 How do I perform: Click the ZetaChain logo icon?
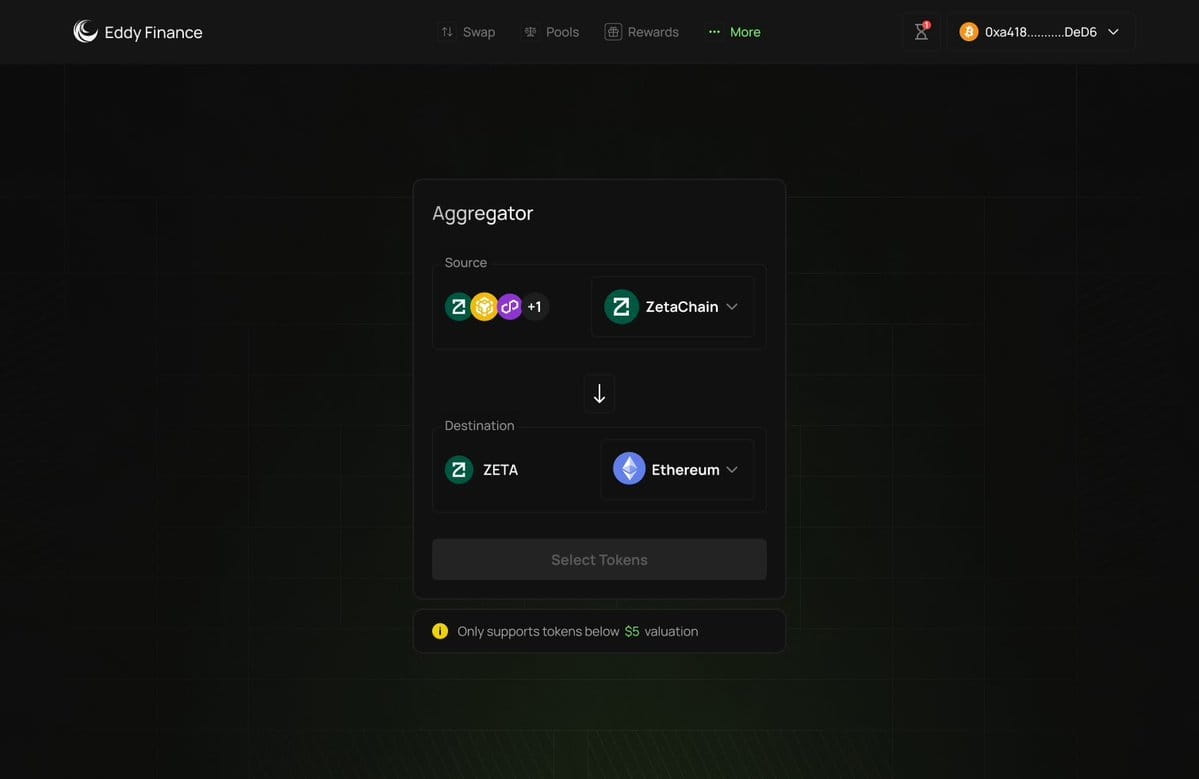tap(621, 307)
